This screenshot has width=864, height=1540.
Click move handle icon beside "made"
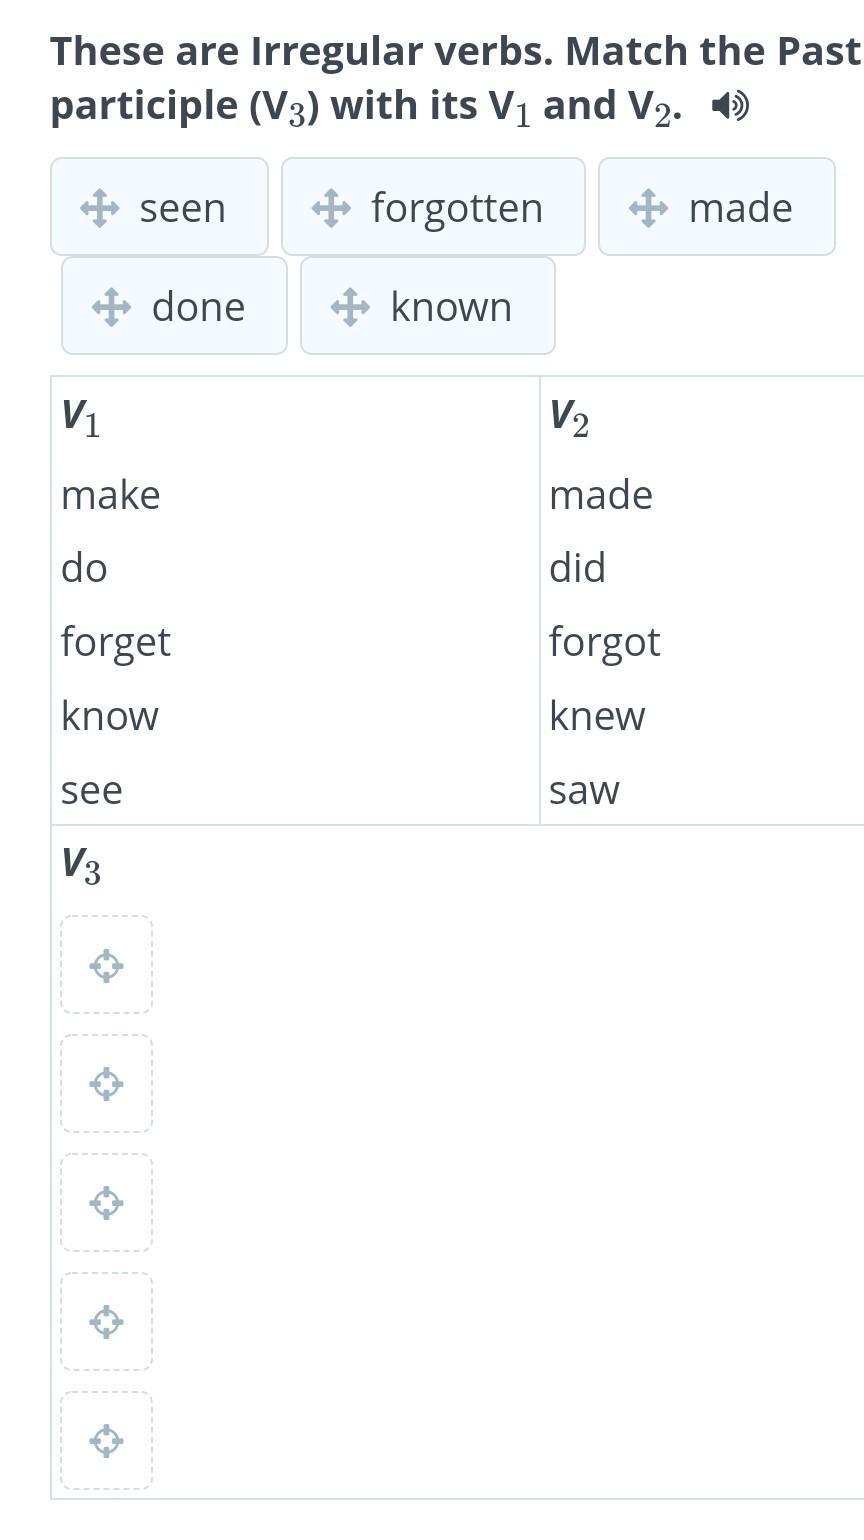[649, 208]
